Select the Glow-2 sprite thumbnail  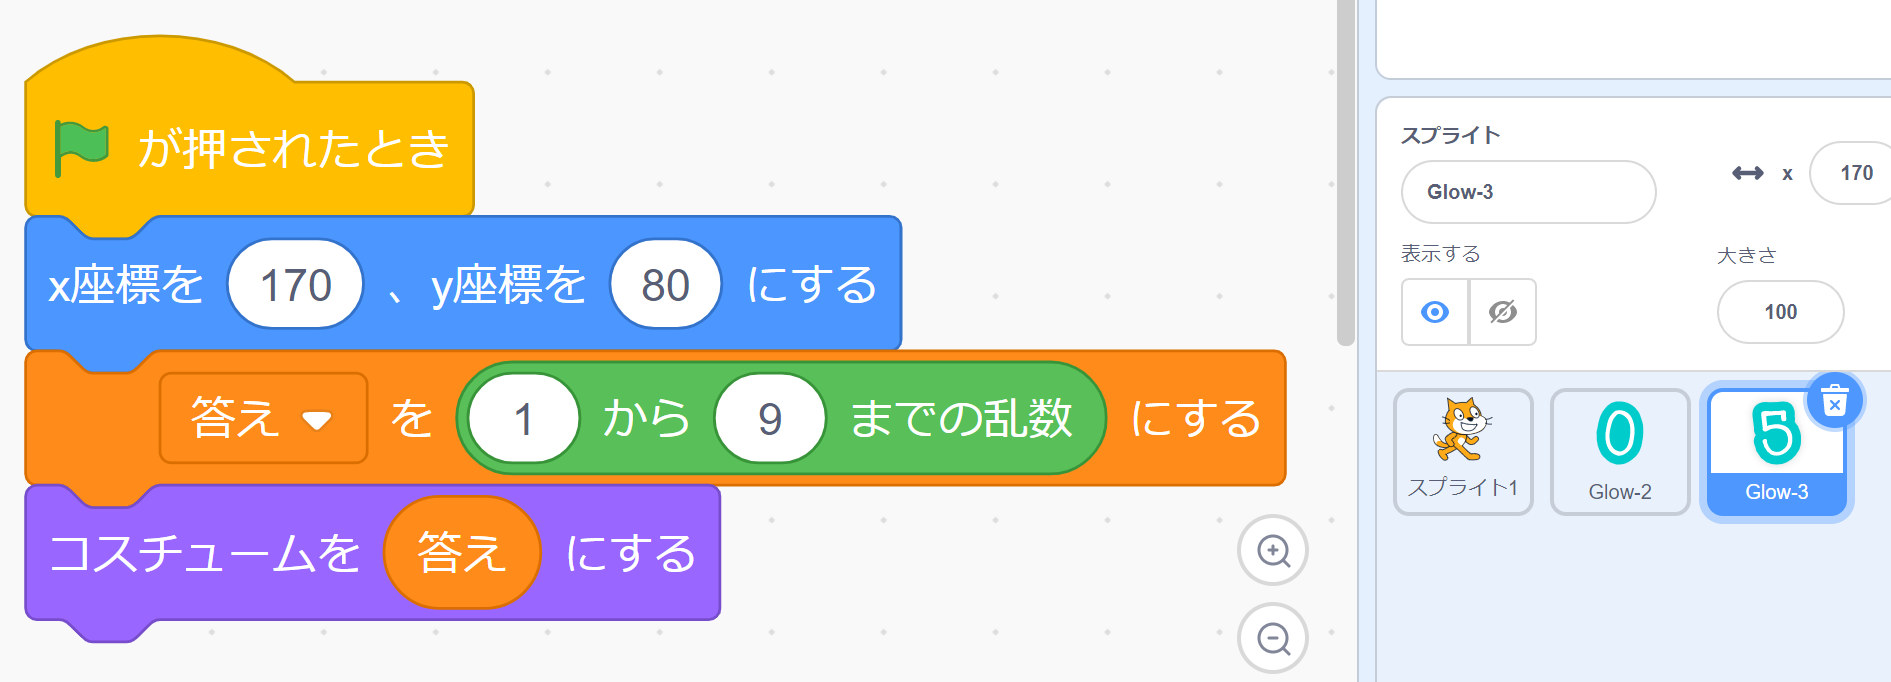[1619, 451]
